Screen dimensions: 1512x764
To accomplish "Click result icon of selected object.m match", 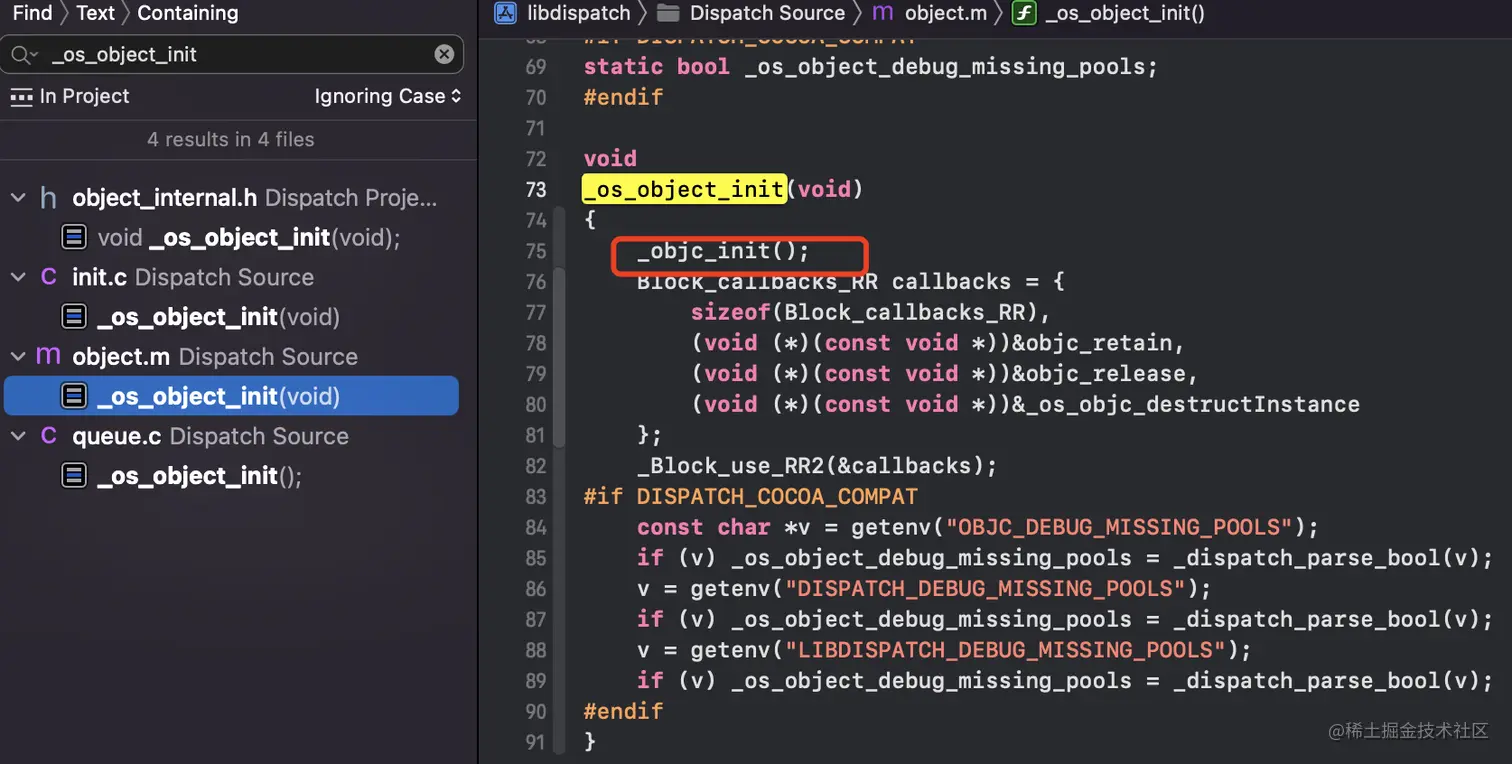I will pyautogui.click(x=74, y=396).
